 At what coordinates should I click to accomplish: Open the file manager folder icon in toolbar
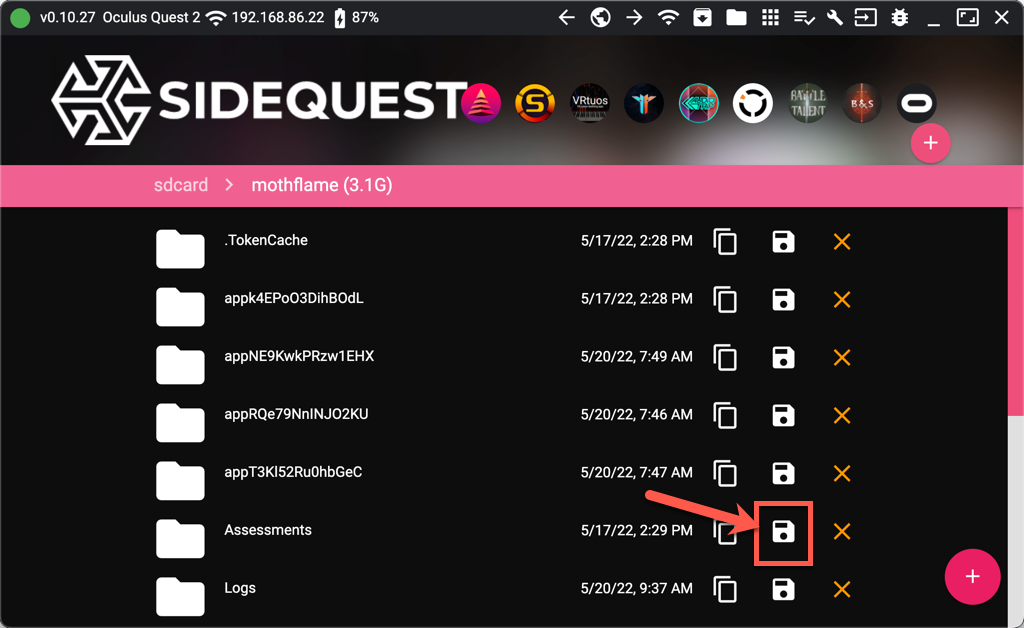(x=736, y=18)
